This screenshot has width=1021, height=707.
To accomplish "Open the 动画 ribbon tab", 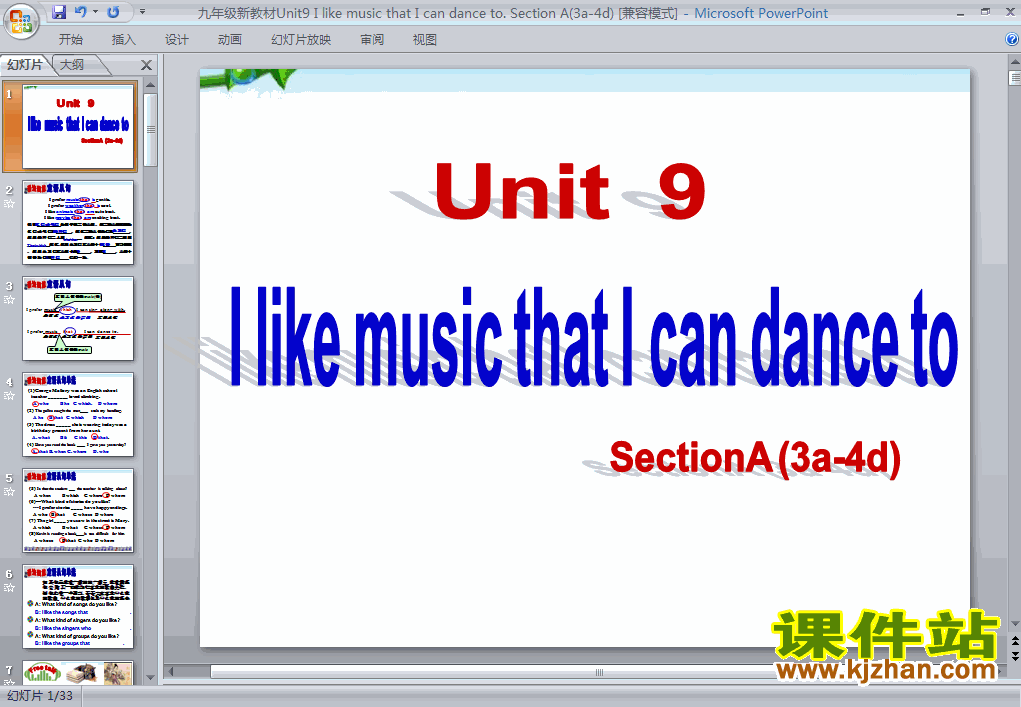I will [x=229, y=40].
